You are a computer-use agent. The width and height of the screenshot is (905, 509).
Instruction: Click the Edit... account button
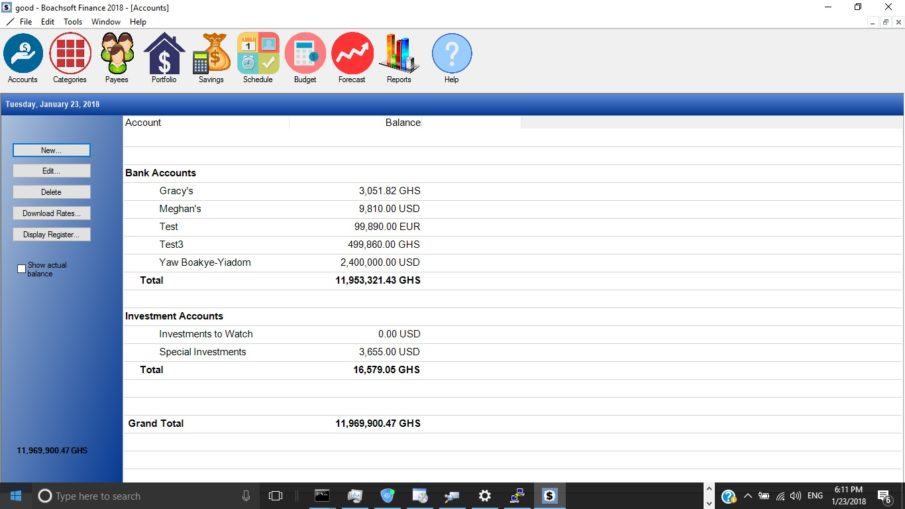(x=51, y=171)
